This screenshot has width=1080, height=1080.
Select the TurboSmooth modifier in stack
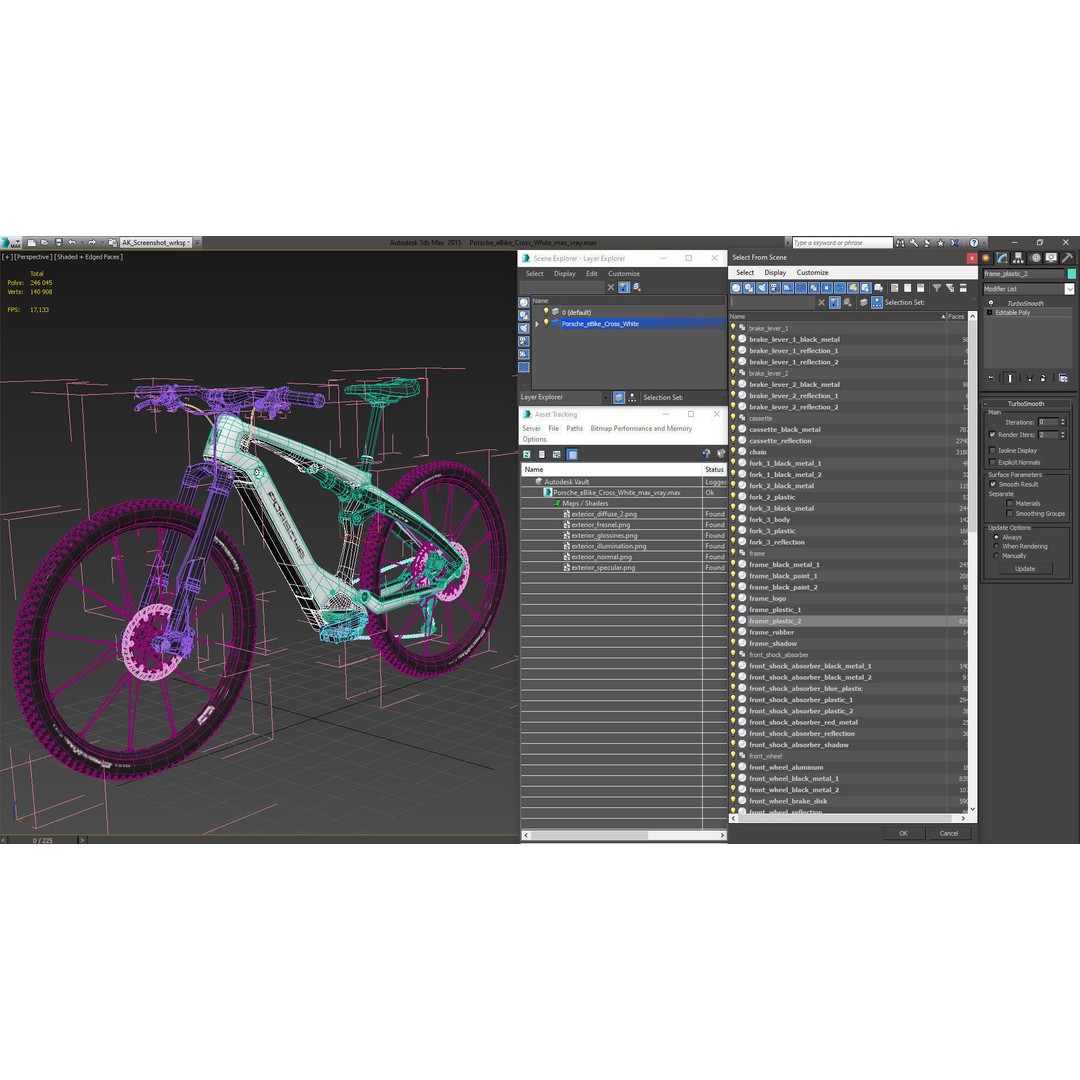[1026, 303]
